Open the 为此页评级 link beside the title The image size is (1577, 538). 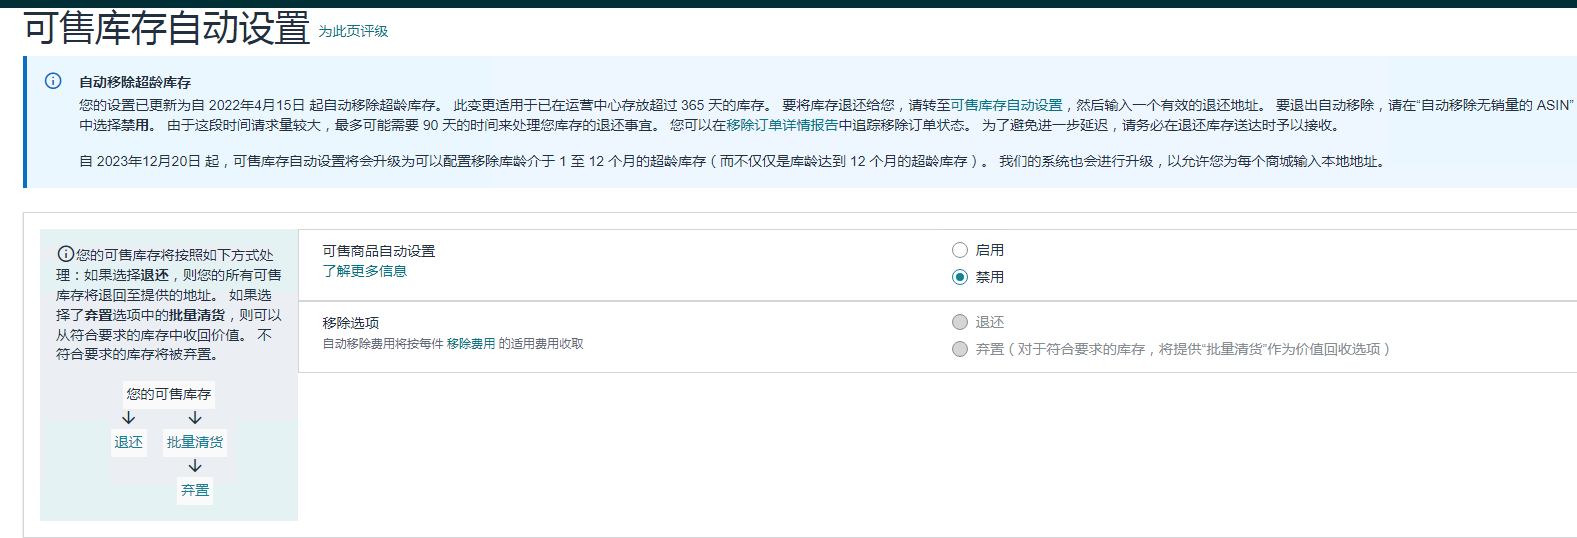pyautogui.click(x=353, y=32)
